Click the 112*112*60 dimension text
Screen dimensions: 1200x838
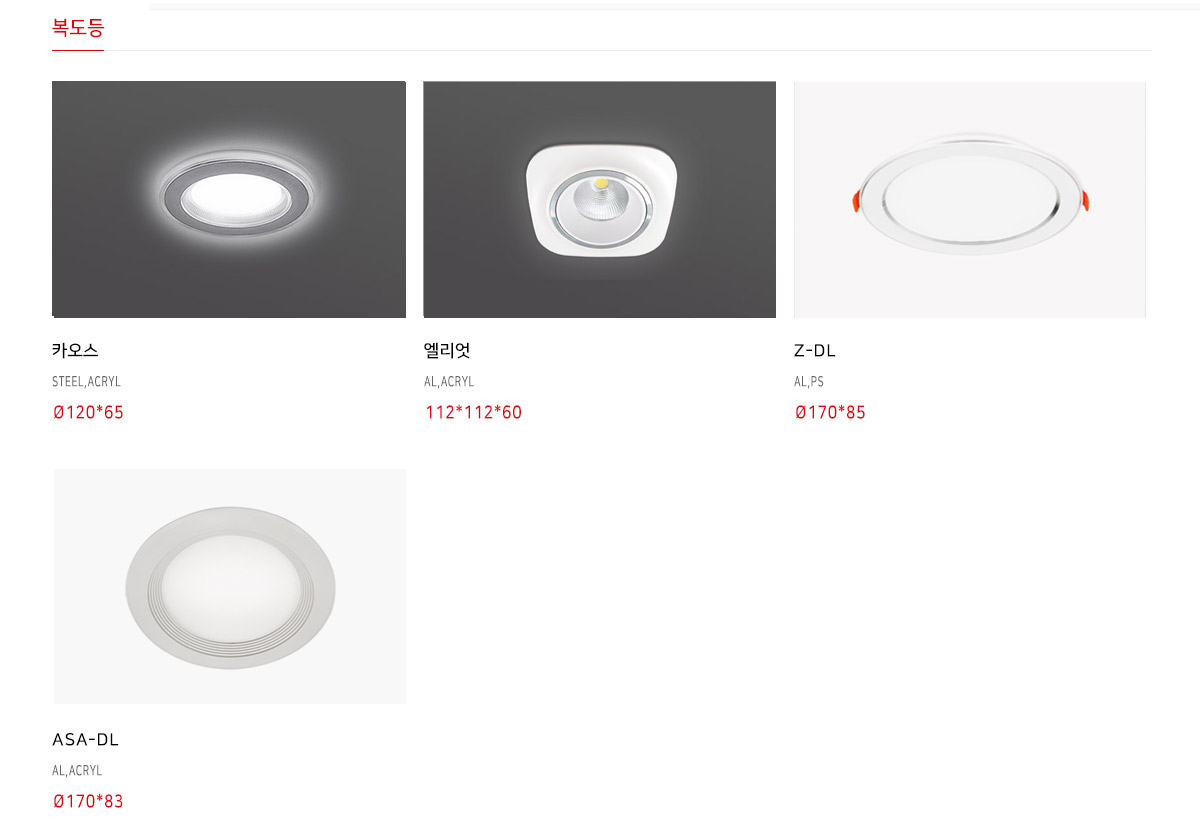[x=473, y=412]
